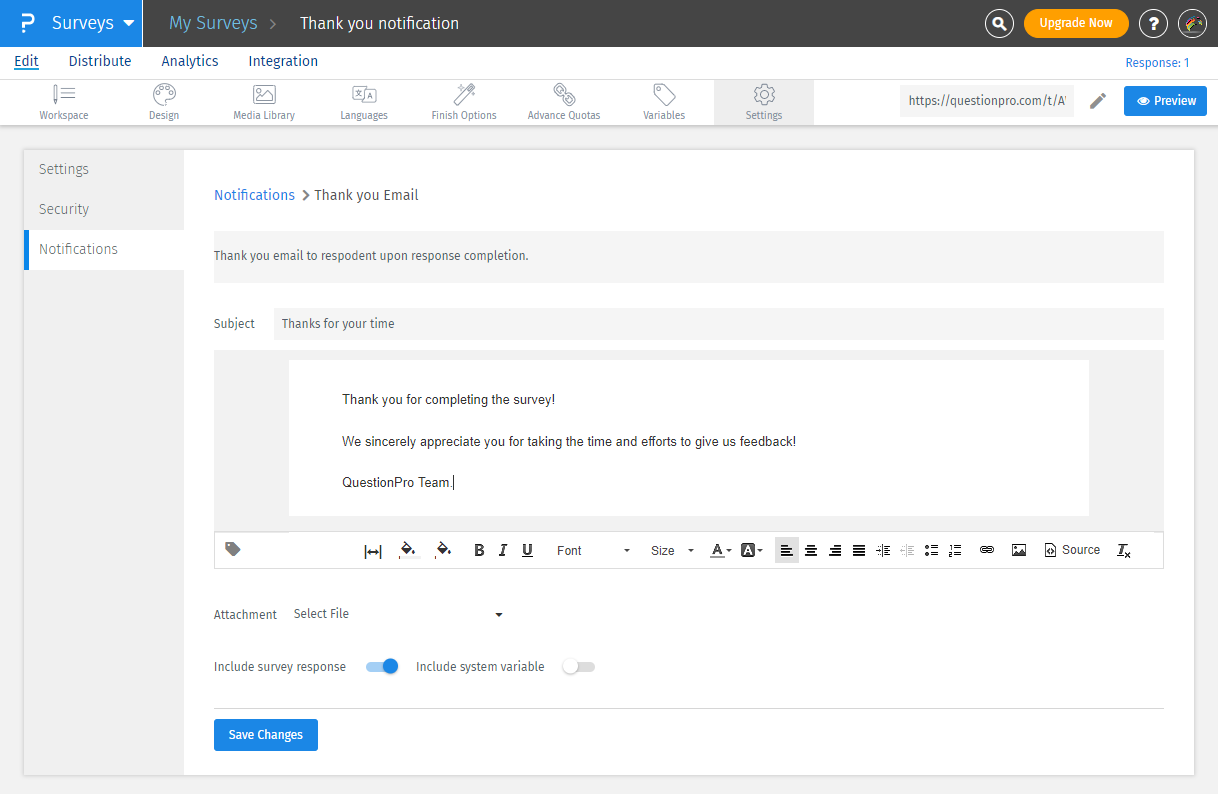The width and height of the screenshot is (1218, 794).
Task: Click the Bold formatting icon
Action: coord(479,551)
